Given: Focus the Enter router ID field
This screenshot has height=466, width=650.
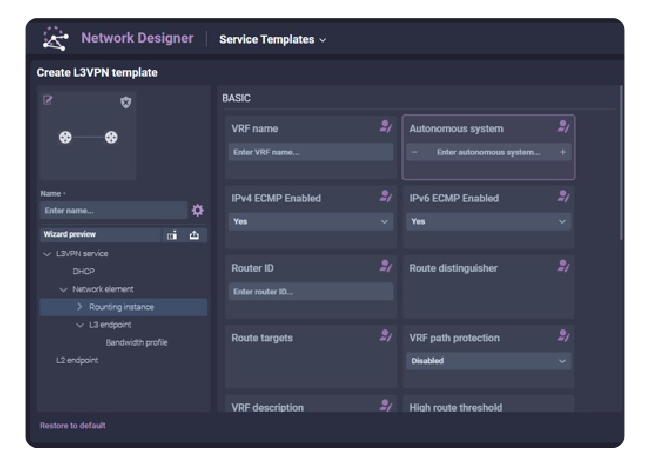Looking at the screenshot, I should point(311,291).
